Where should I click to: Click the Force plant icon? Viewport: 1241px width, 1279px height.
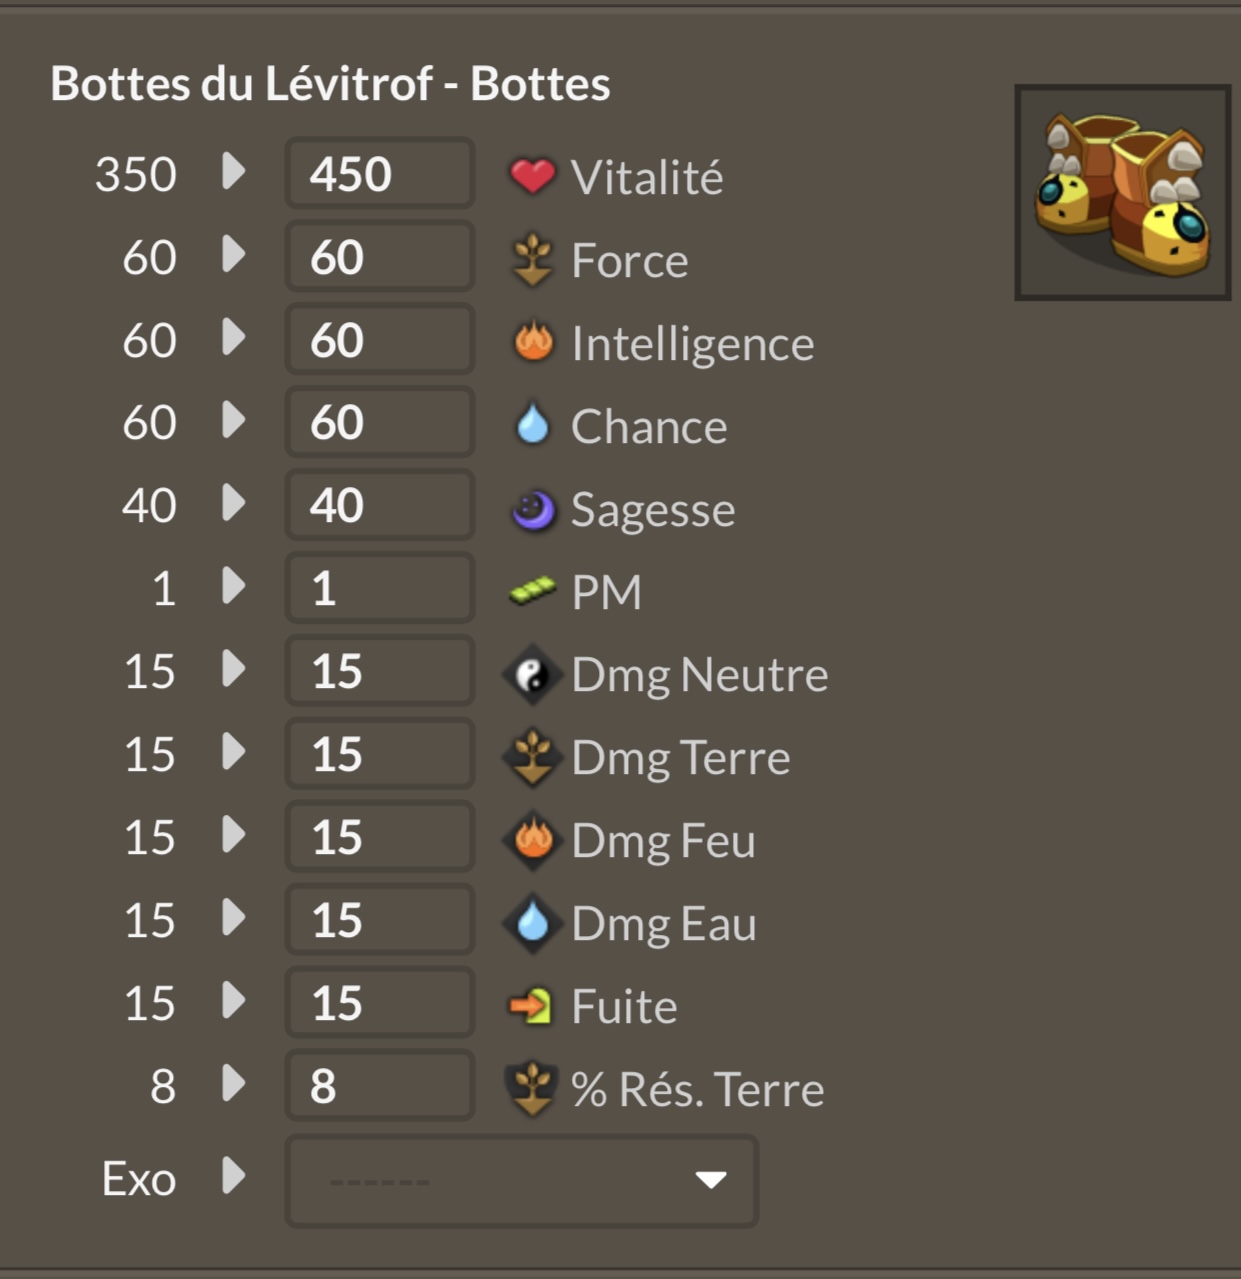(532, 259)
